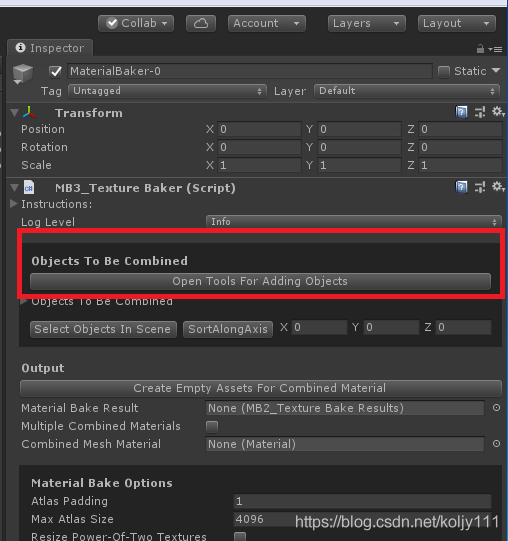Enable Multiple Combined Materials checkbox
The height and width of the screenshot is (541, 508).
212,426
